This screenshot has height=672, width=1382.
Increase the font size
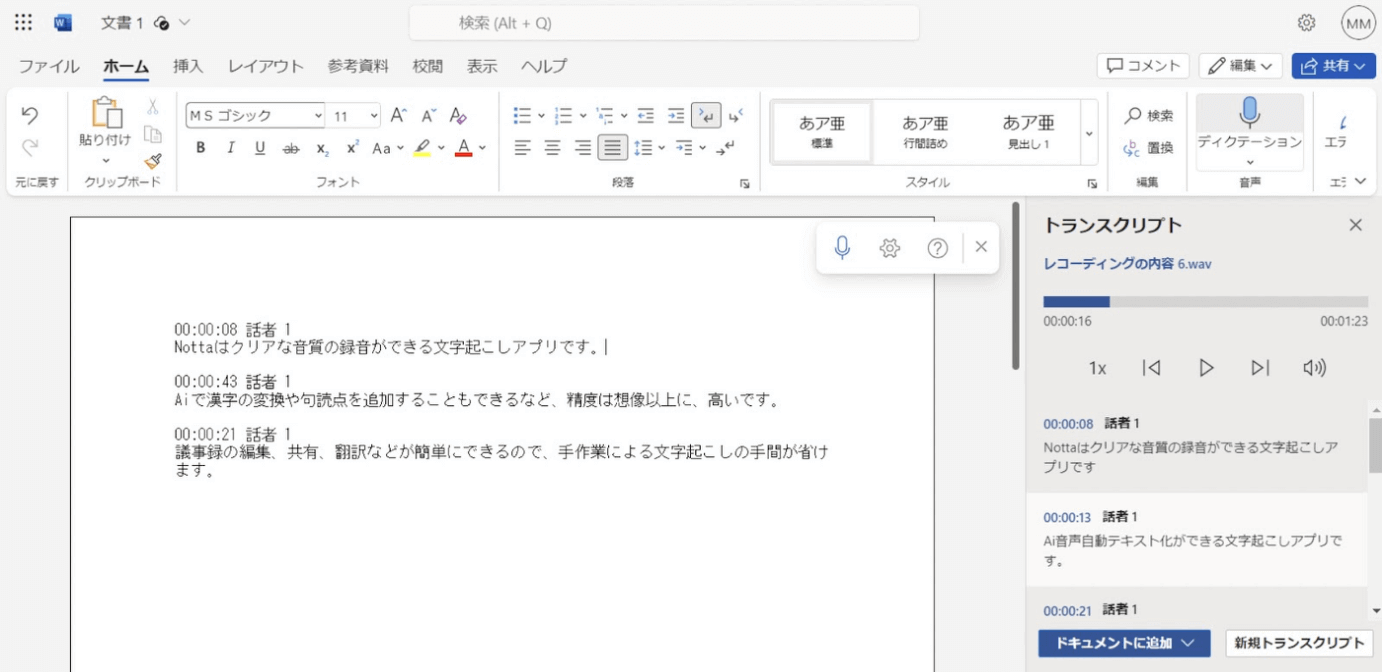[x=398, y=115]
